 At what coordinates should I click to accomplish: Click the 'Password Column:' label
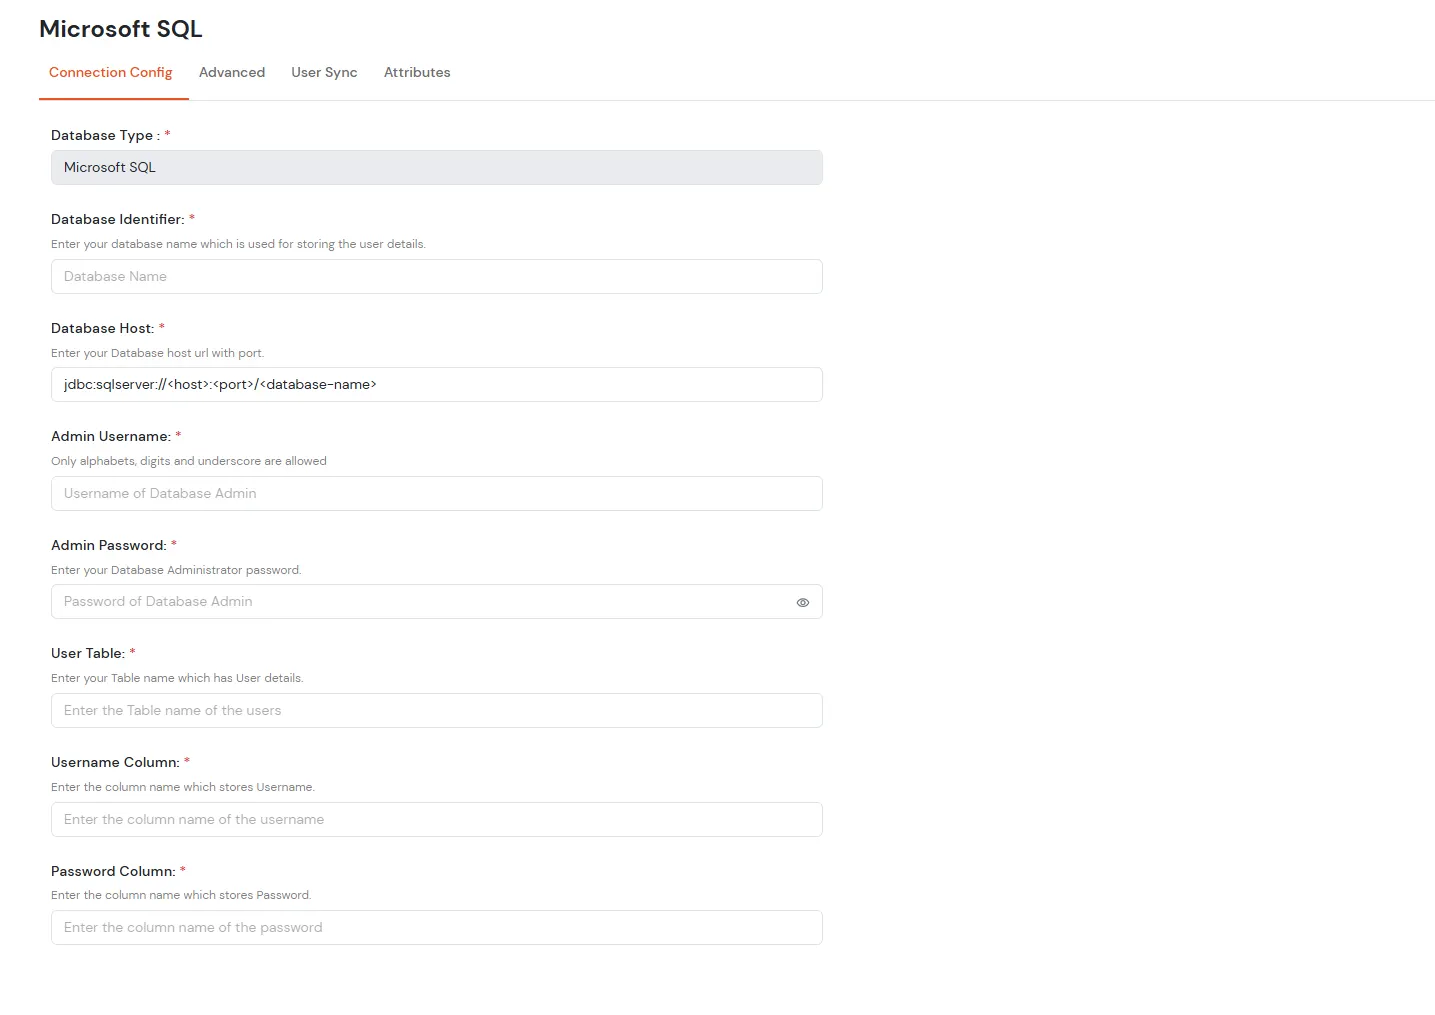(x=113, y=871)
